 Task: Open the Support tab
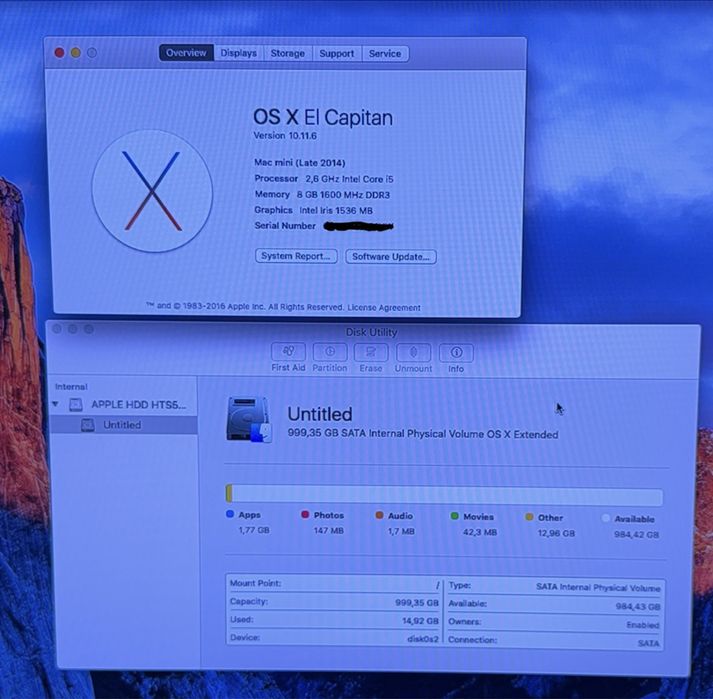click(x=336, y=54)
